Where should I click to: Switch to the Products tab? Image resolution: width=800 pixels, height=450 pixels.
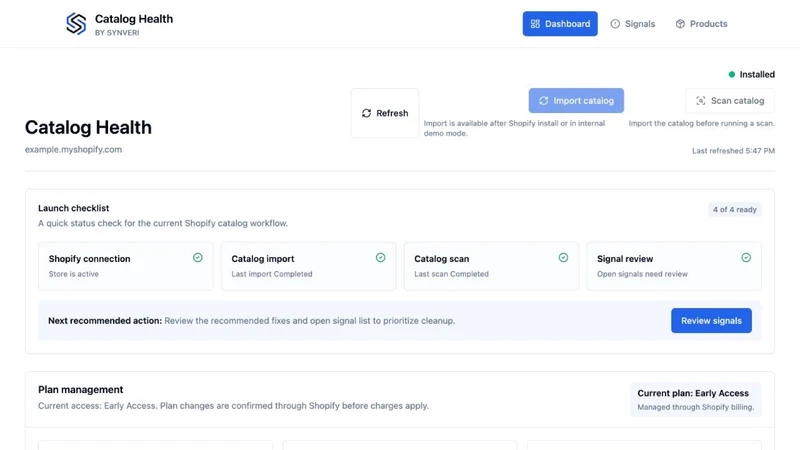(x=702, y=24)
